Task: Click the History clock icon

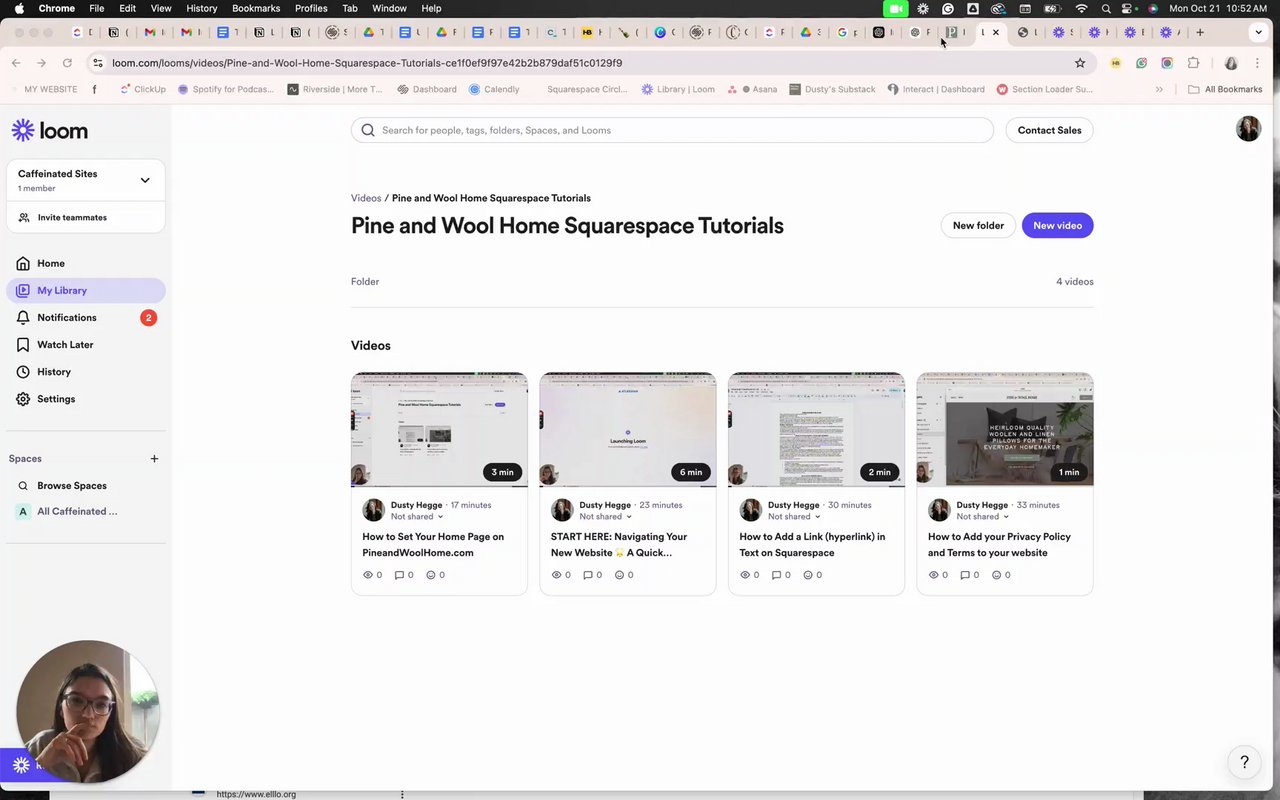Action: point(23,371)
